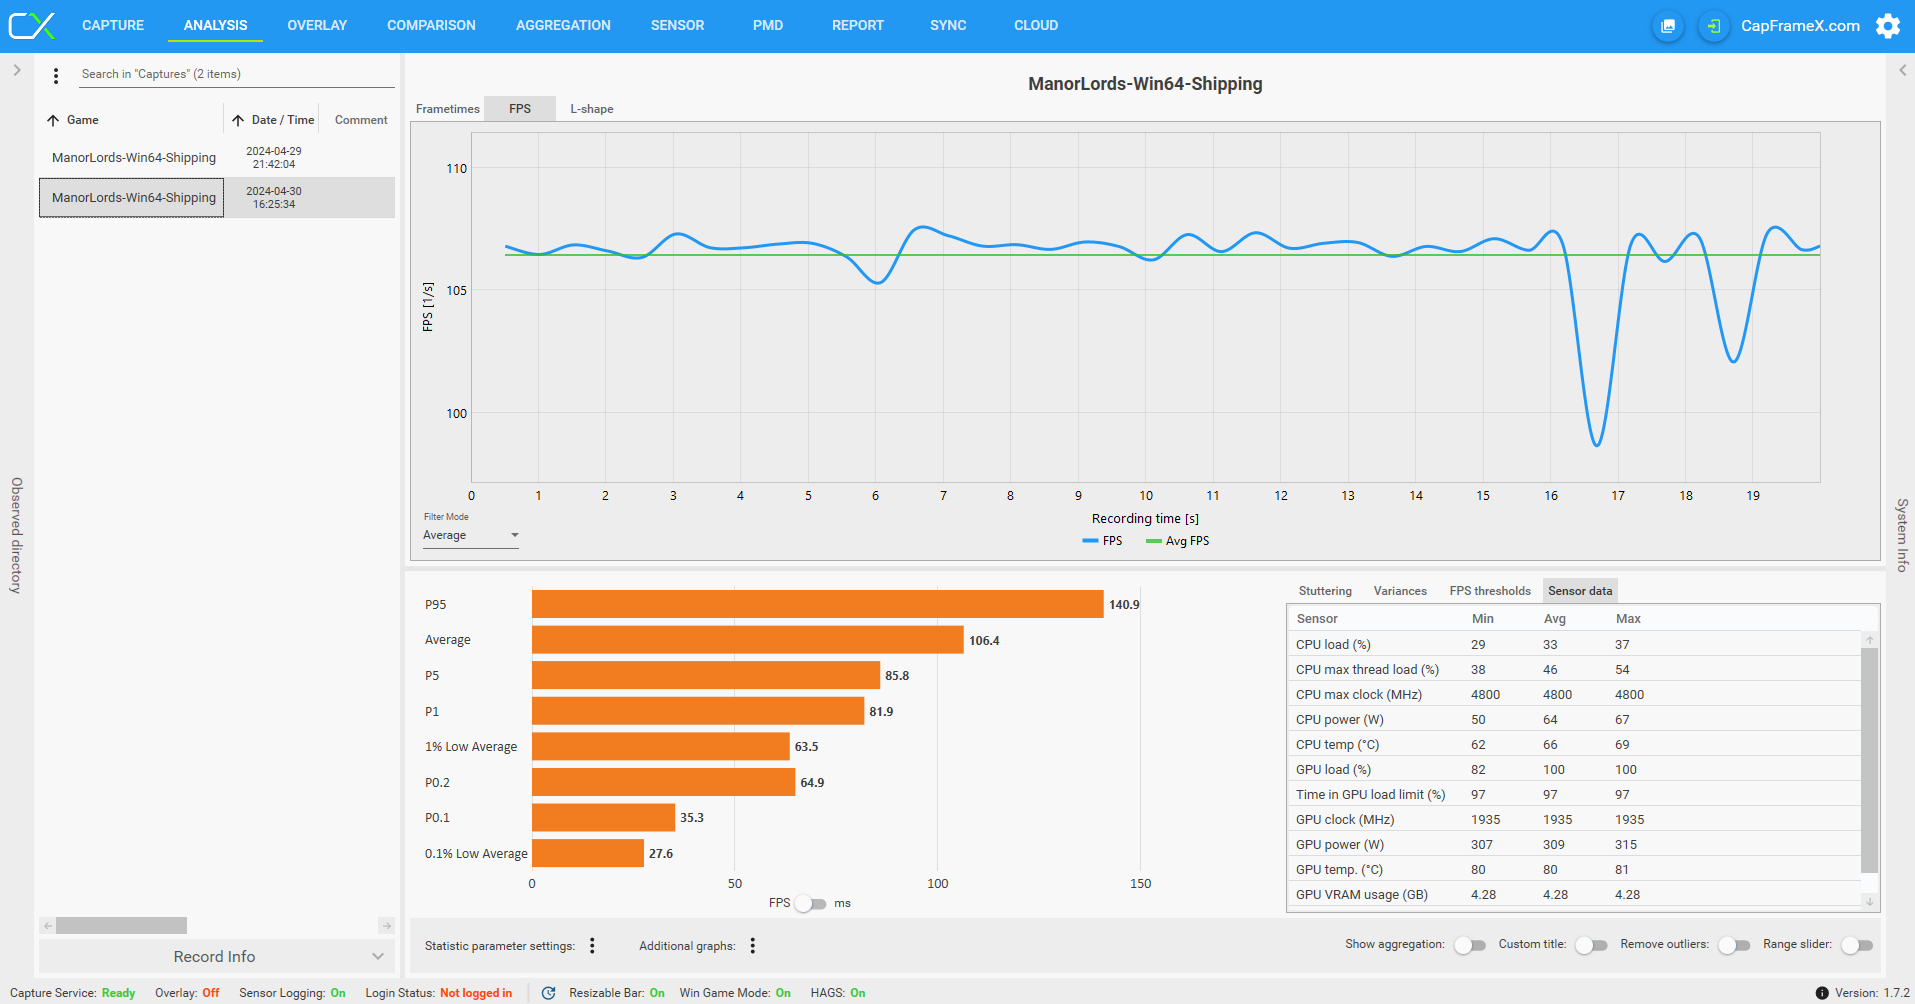The image size is (1915, 1004).
Task: Click the Date / Time column header
Action: 283,120
